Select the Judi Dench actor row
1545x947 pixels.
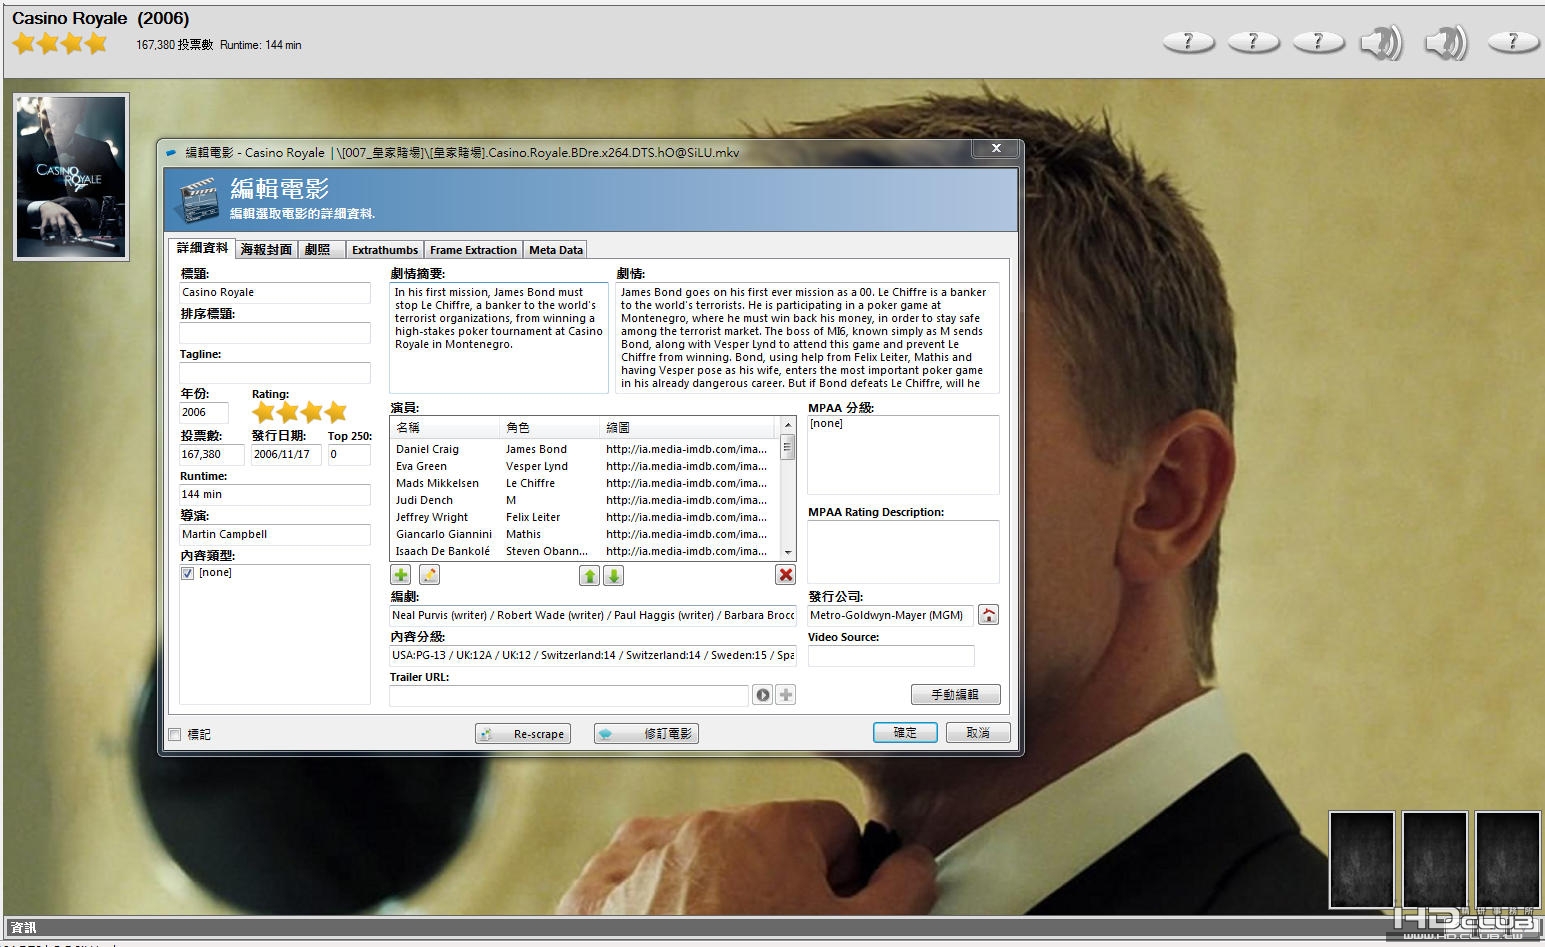point(585,500)
